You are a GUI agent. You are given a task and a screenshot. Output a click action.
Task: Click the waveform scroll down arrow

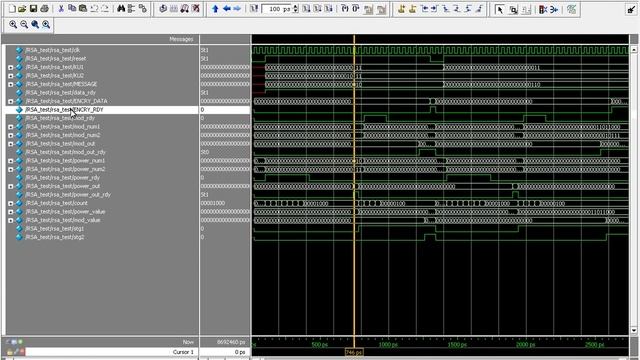[634, 330]
